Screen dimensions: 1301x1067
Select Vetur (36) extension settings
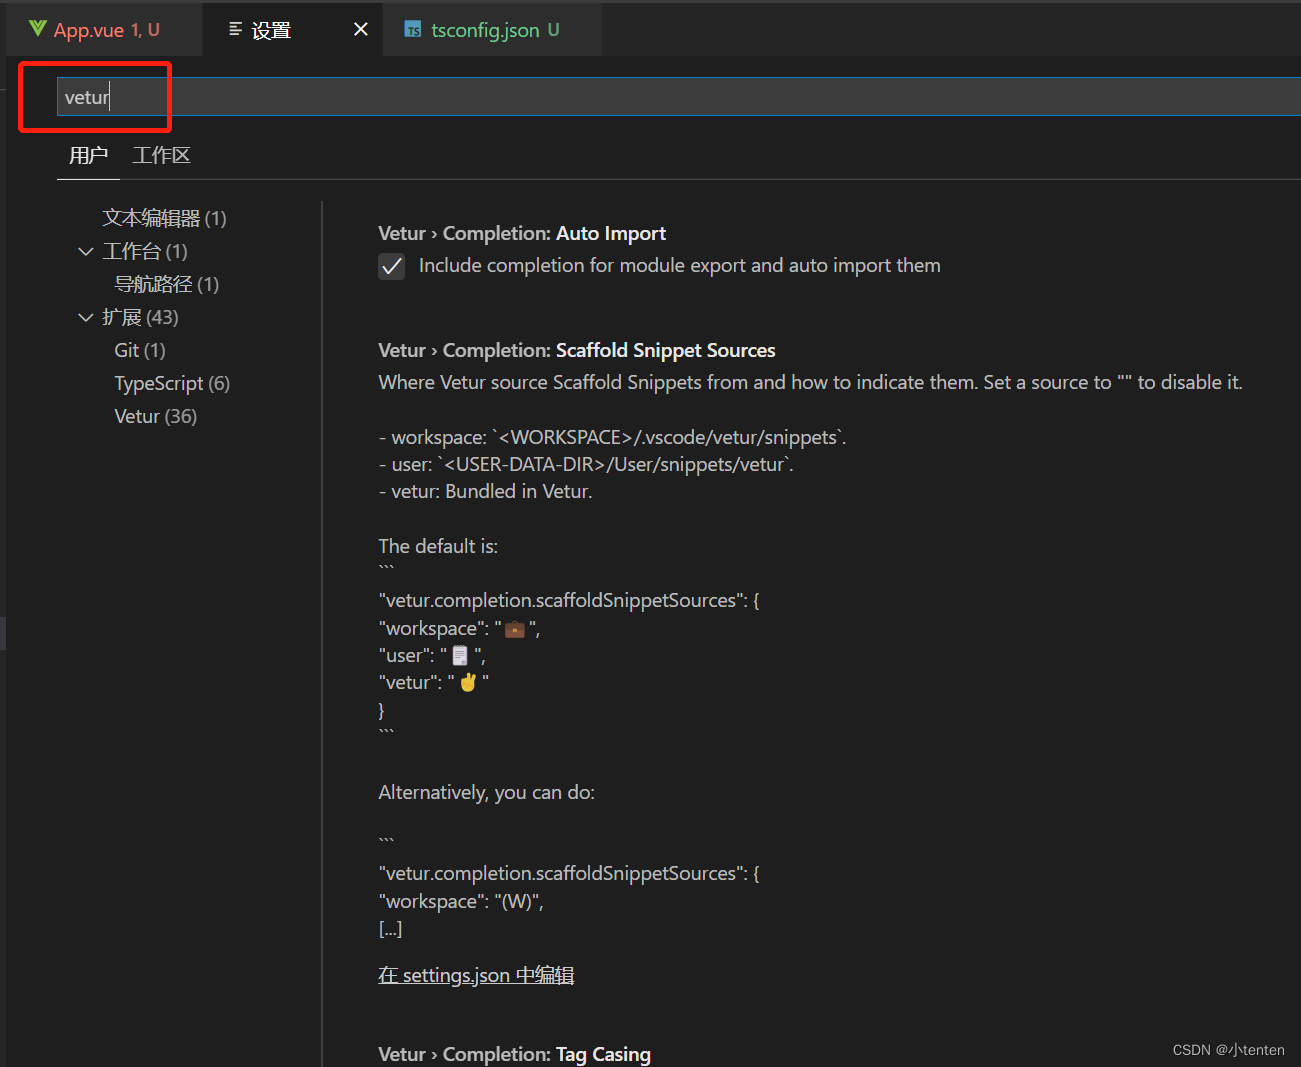click(x=155, y=416)
